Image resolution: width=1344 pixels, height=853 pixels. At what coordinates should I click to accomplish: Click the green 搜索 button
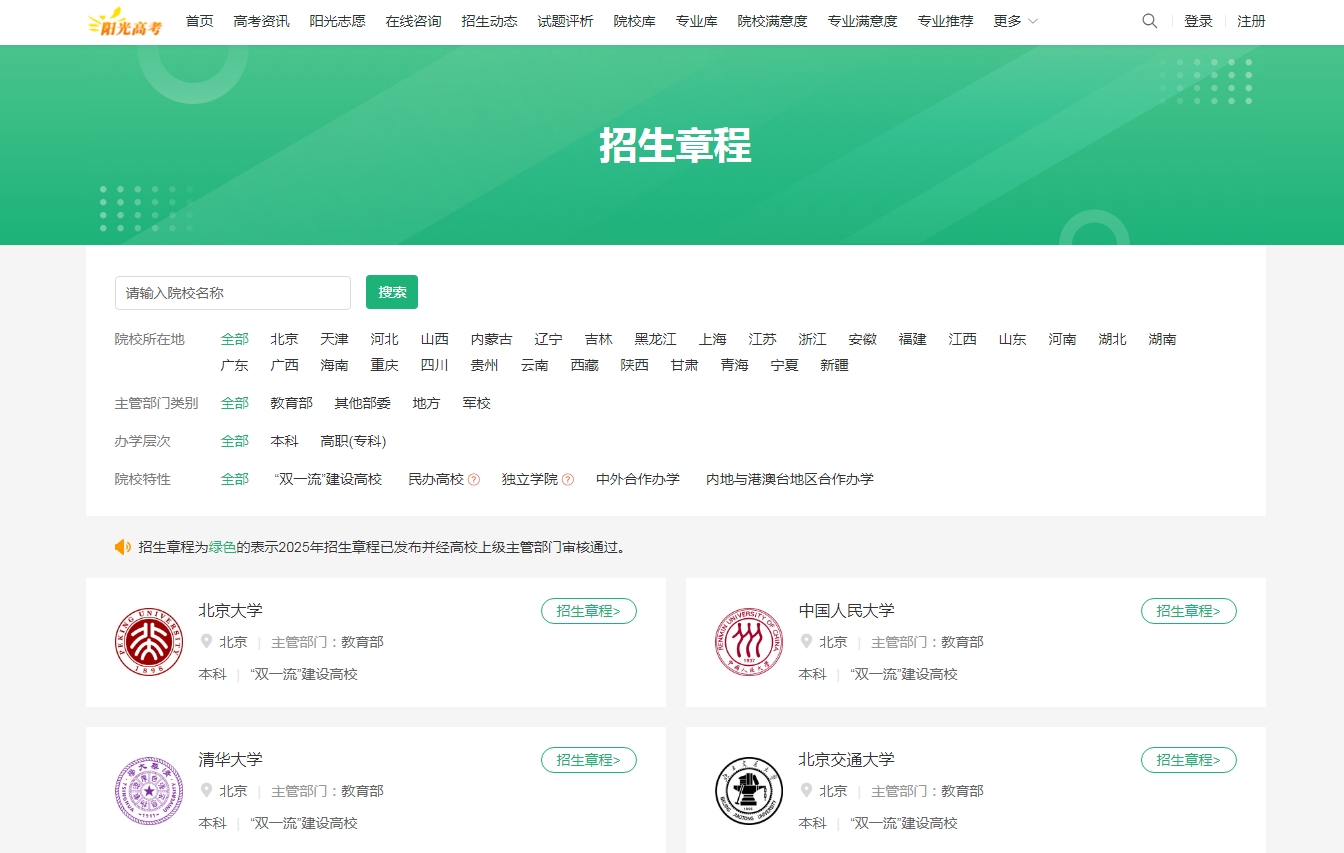[392, 292]
